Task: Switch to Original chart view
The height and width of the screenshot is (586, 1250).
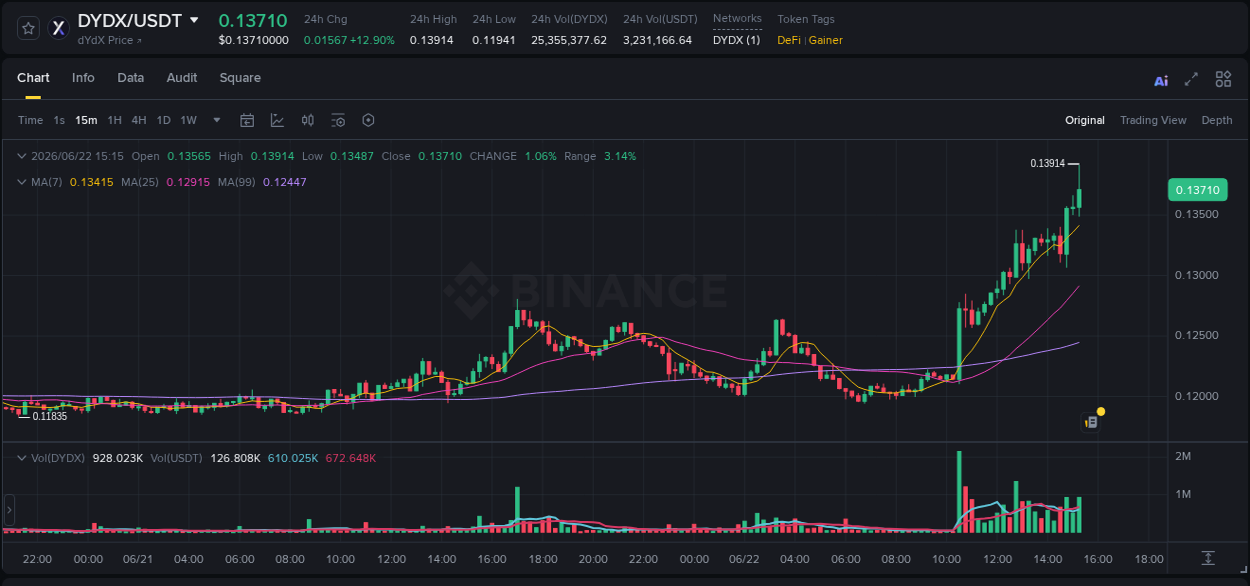Action: 1085,120
